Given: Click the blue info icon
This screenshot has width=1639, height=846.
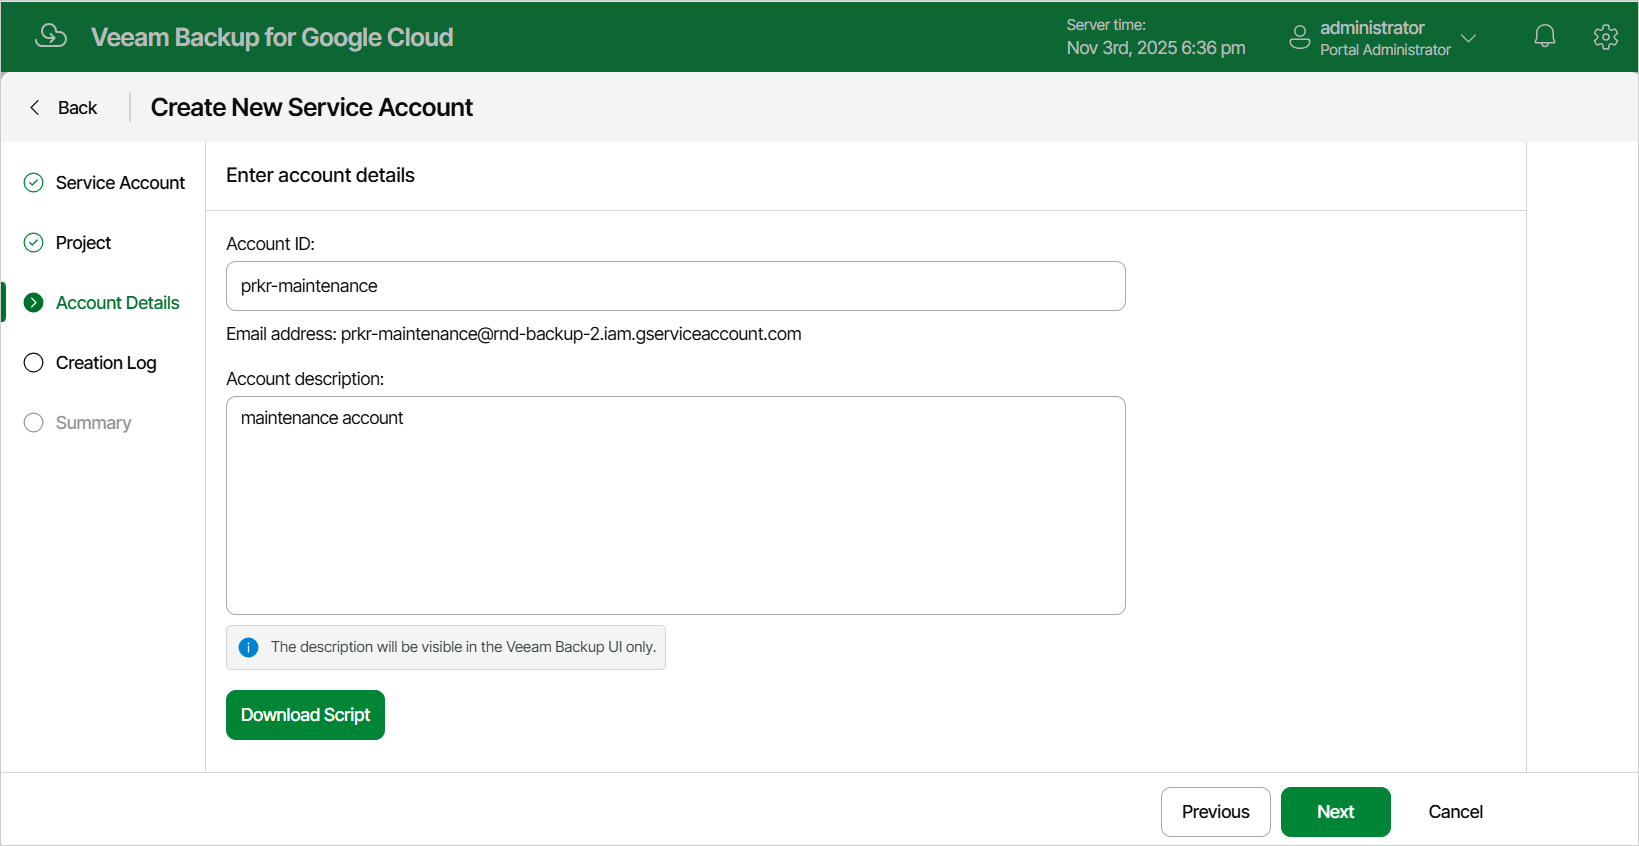Looking at the screenshot, I should pyautogui.click(x=249, y=648).
